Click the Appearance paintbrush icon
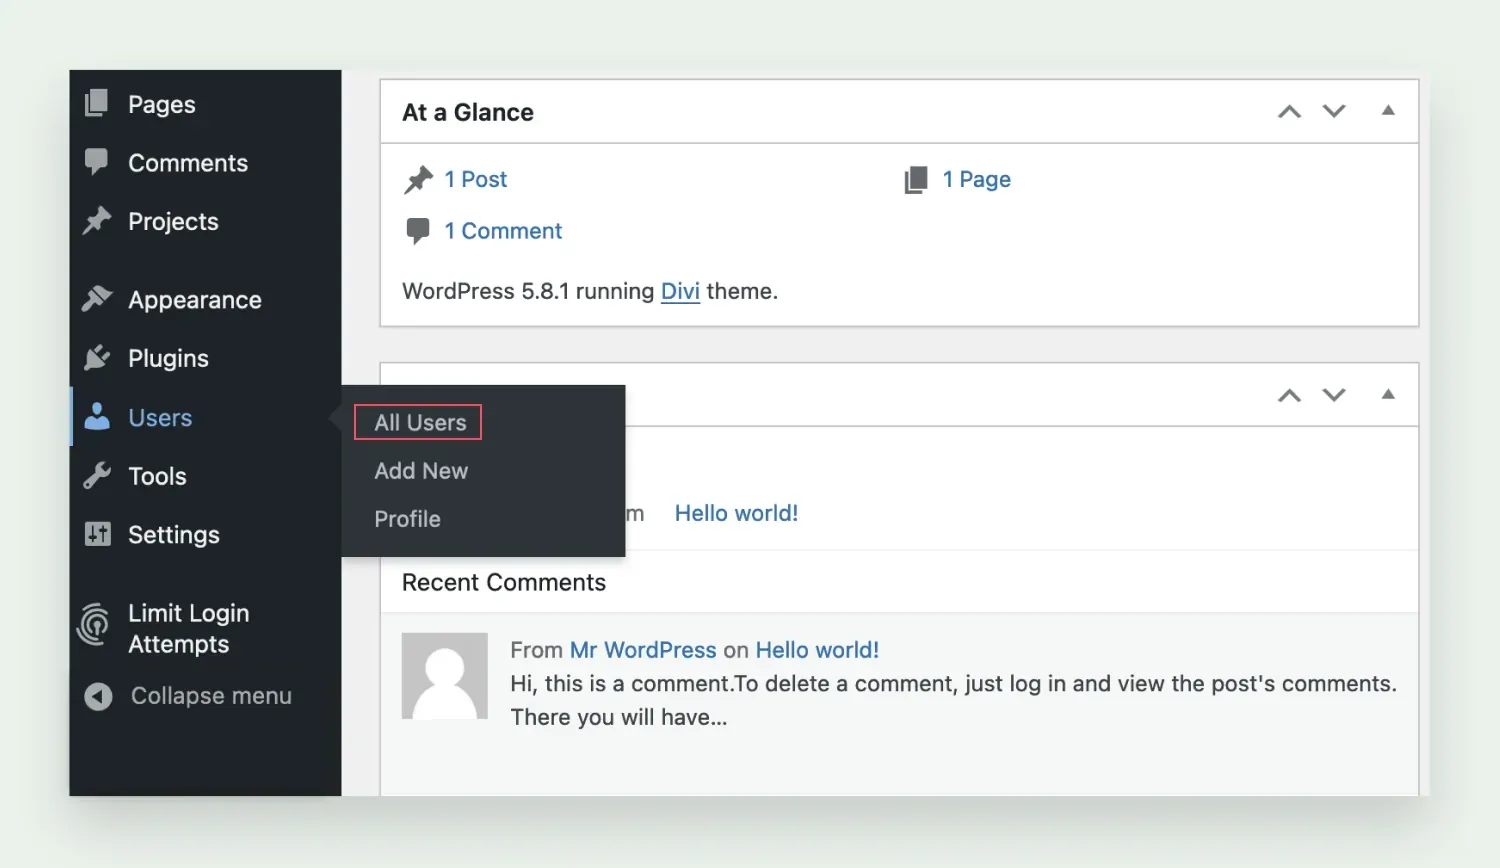Image resolution: width=1500 pixels, height=868 pixels. (97, 299)
